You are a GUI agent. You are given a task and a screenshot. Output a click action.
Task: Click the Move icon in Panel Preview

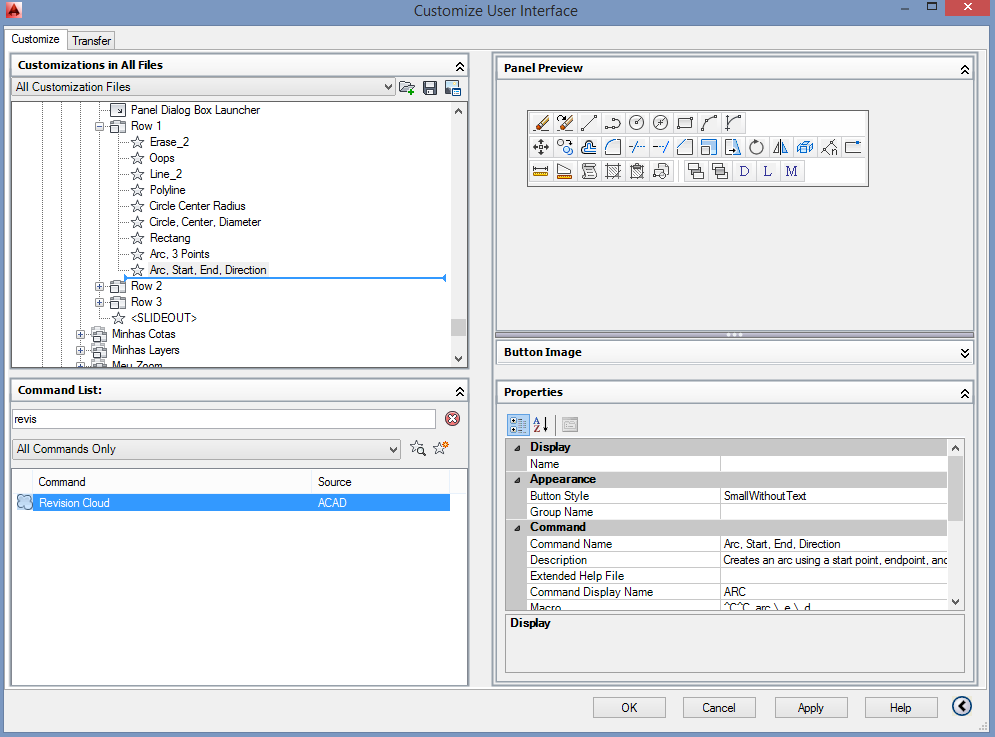[541, 147]
